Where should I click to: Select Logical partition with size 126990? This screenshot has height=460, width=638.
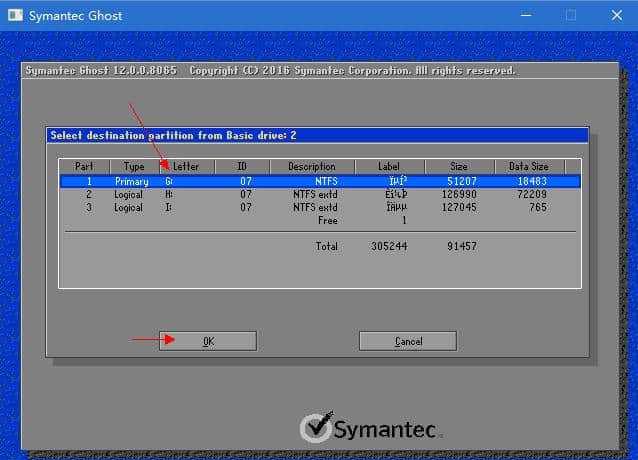pos(320,194)
